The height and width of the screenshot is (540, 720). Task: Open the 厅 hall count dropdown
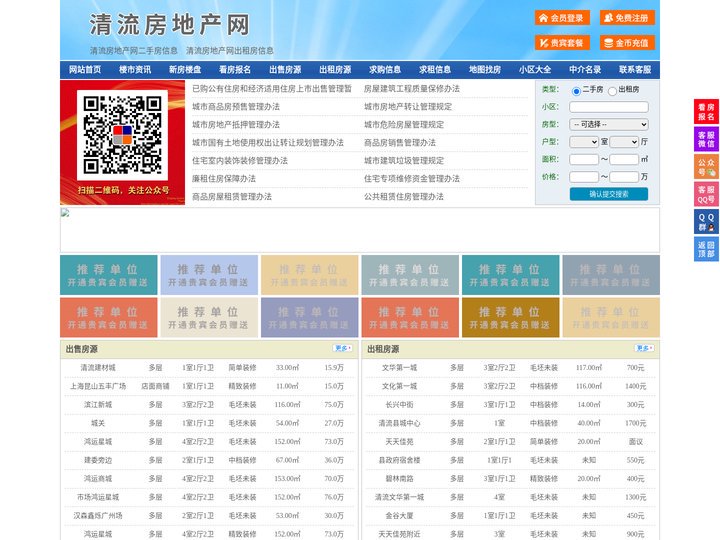(x=624, y=142)
